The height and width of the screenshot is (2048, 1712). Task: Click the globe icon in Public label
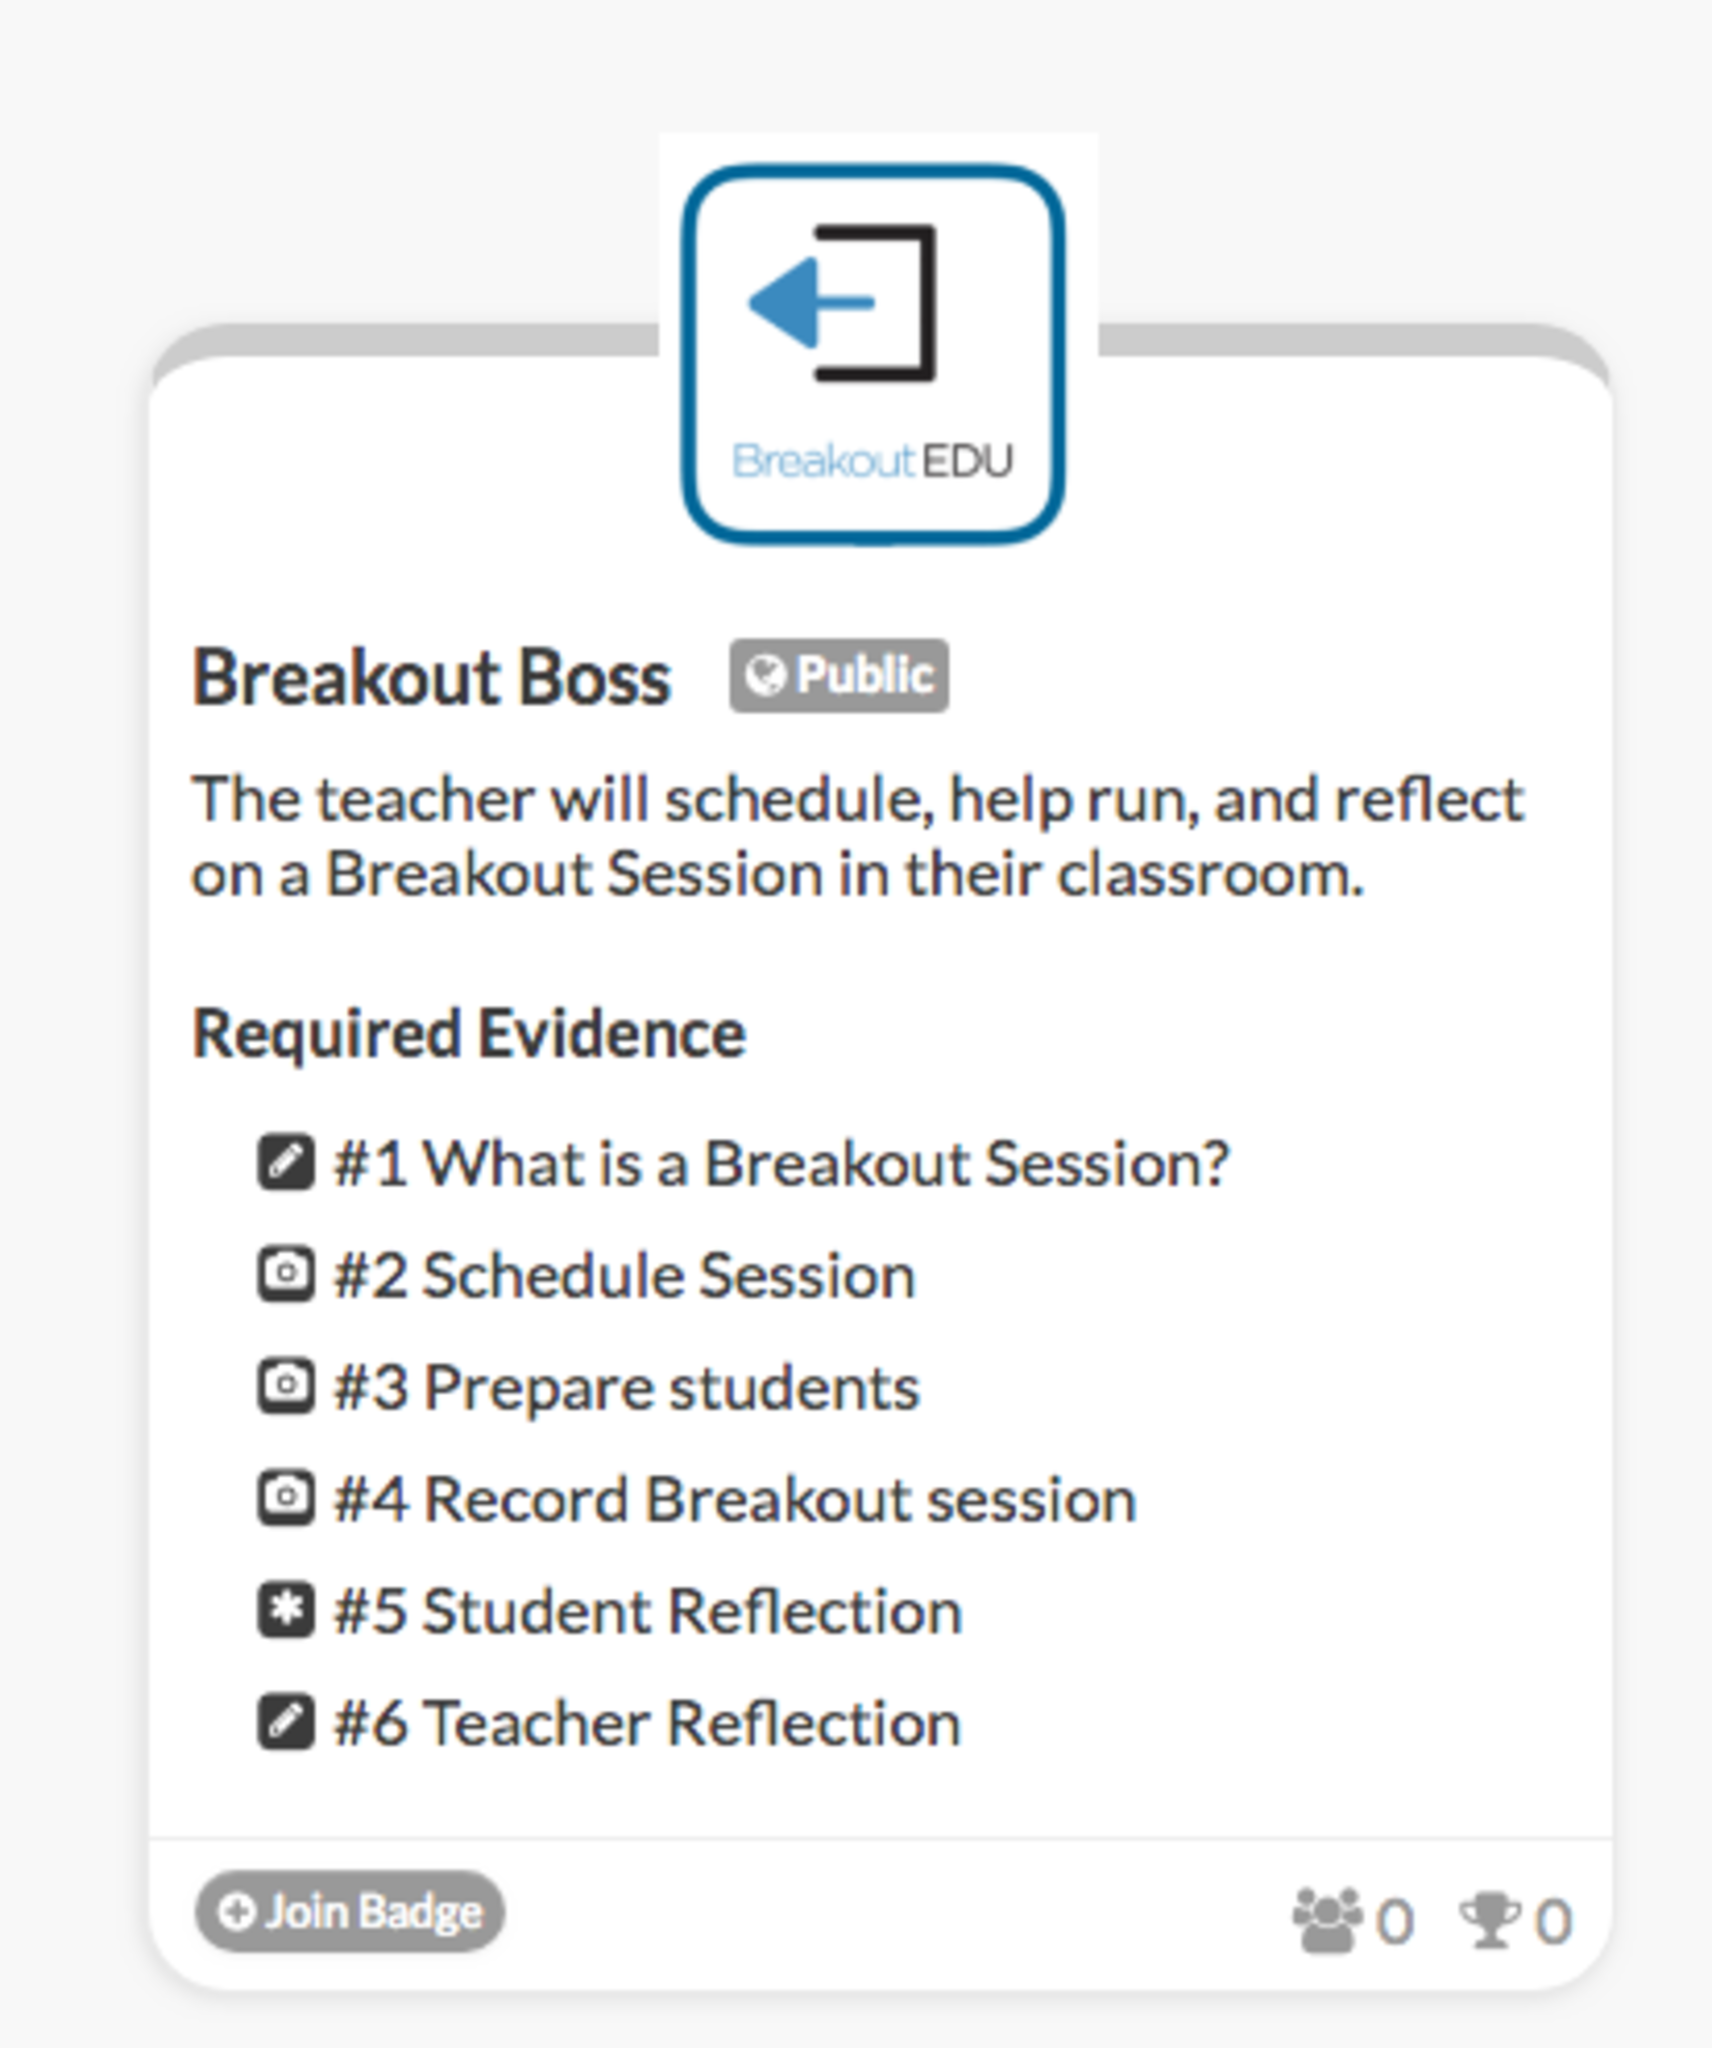(766, 676)
